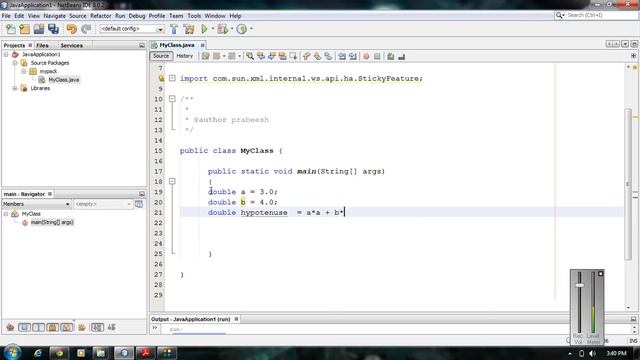Click the volume speaker tray icon

592,353
